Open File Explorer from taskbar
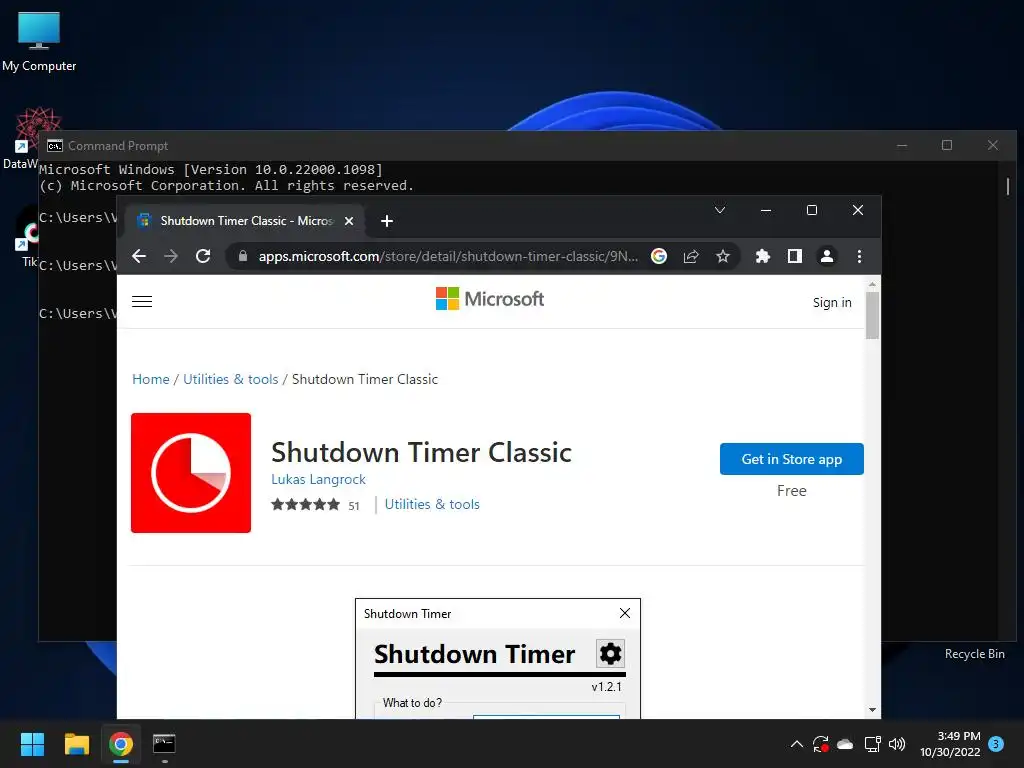Viewport: 1024px width, 768px height. pyautogui.click(x=76, y=744)
